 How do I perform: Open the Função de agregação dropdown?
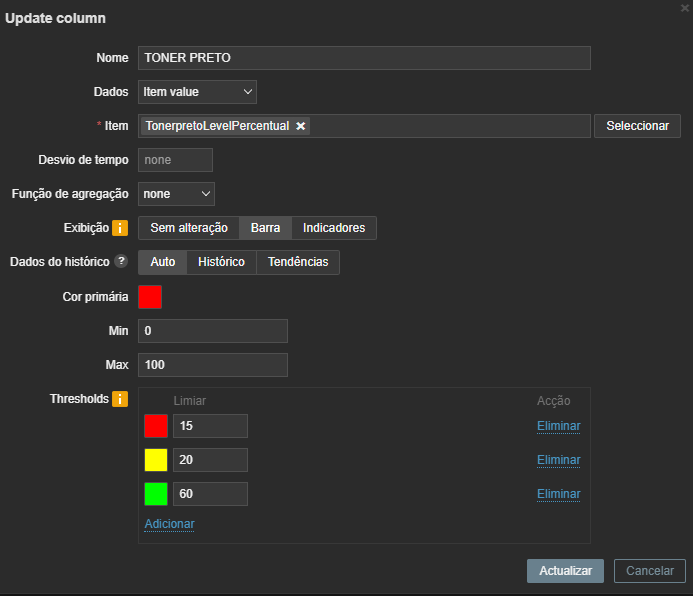coord(176,194)
